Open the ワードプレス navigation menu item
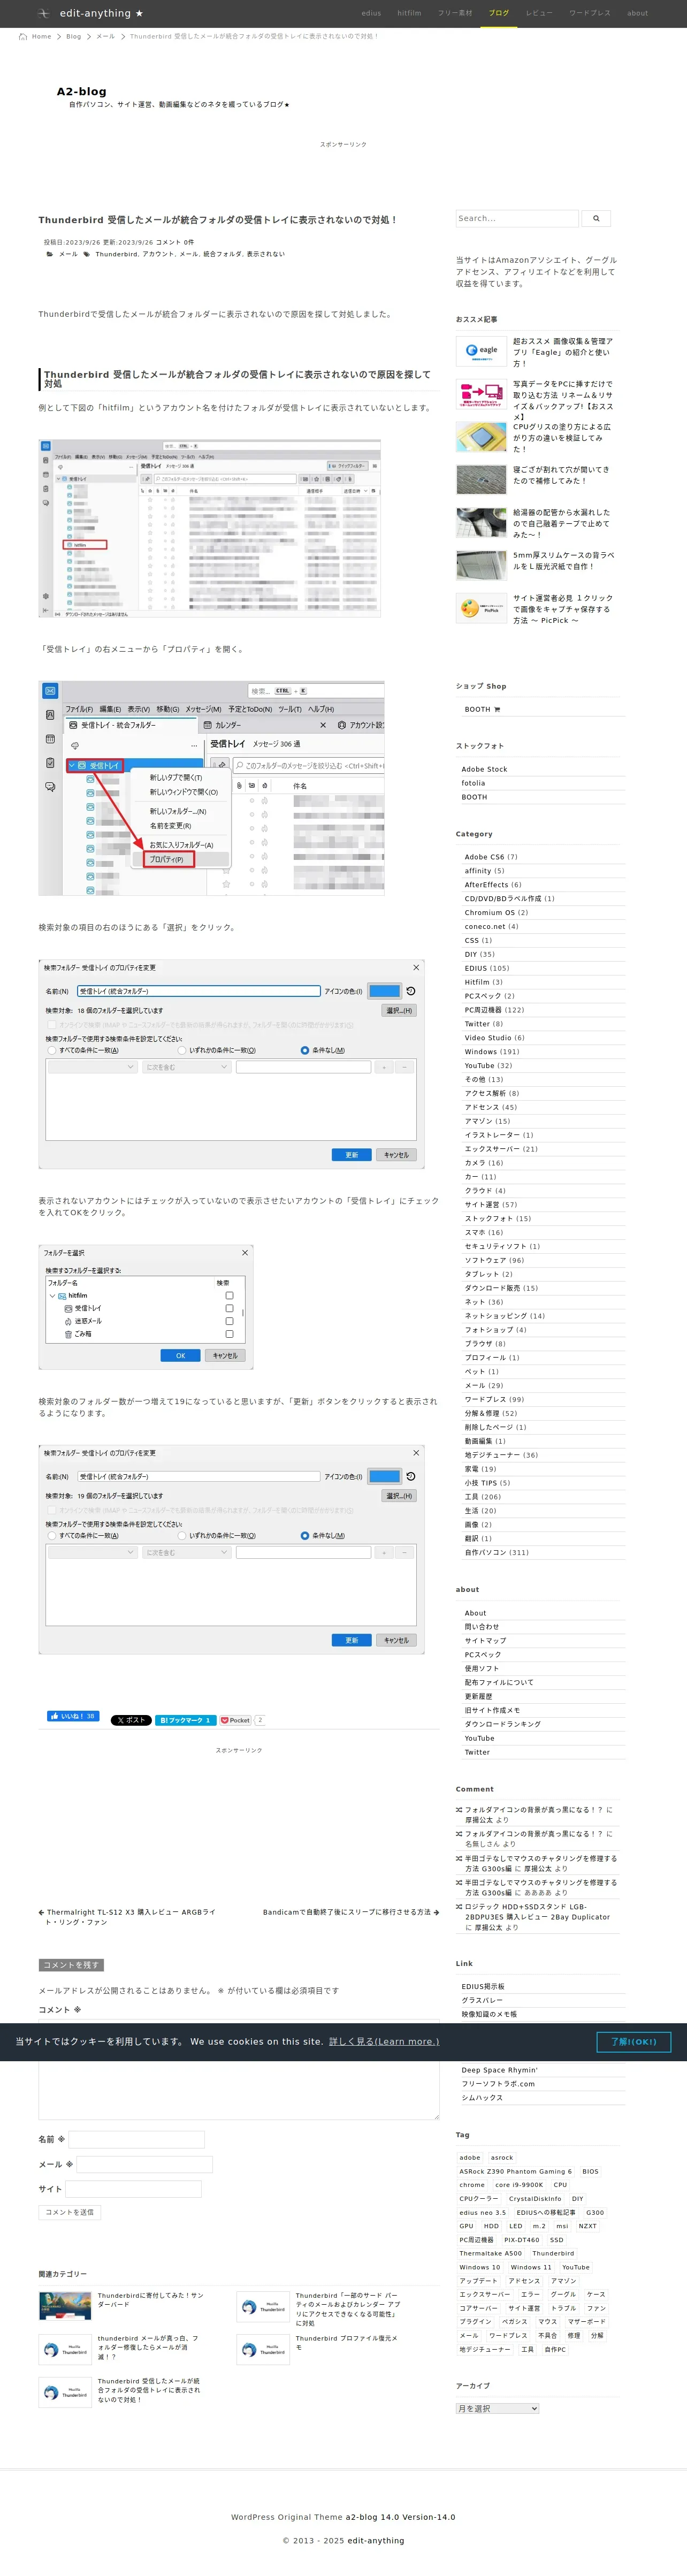Image resolution: width=687 pixels, height=2576 pixels. pos(590,13)
